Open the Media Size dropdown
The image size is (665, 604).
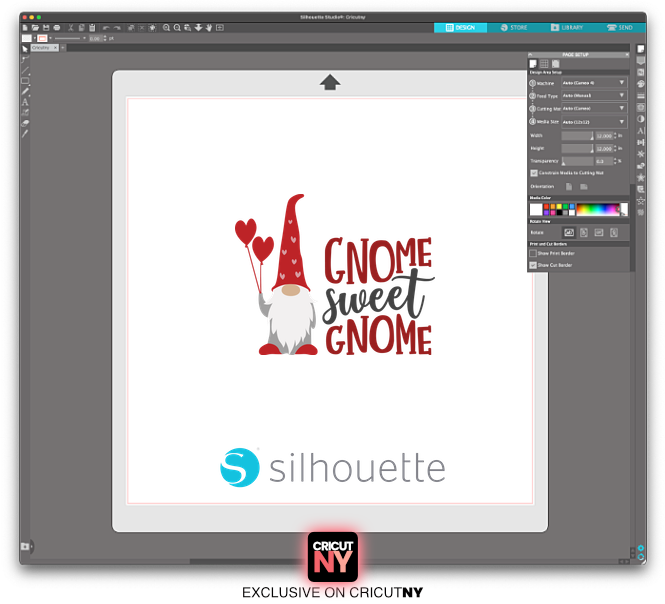pyautogui.click(x=594, y=122)
